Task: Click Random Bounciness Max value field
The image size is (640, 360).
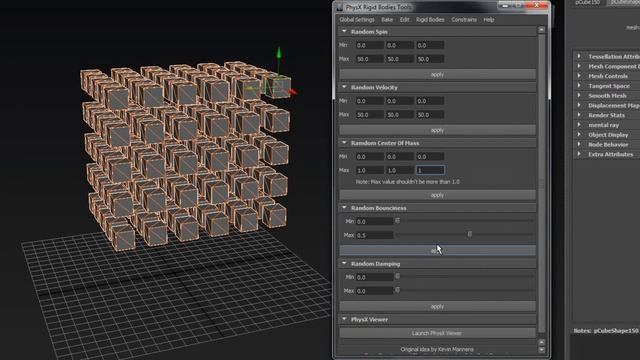Action: 374,235
